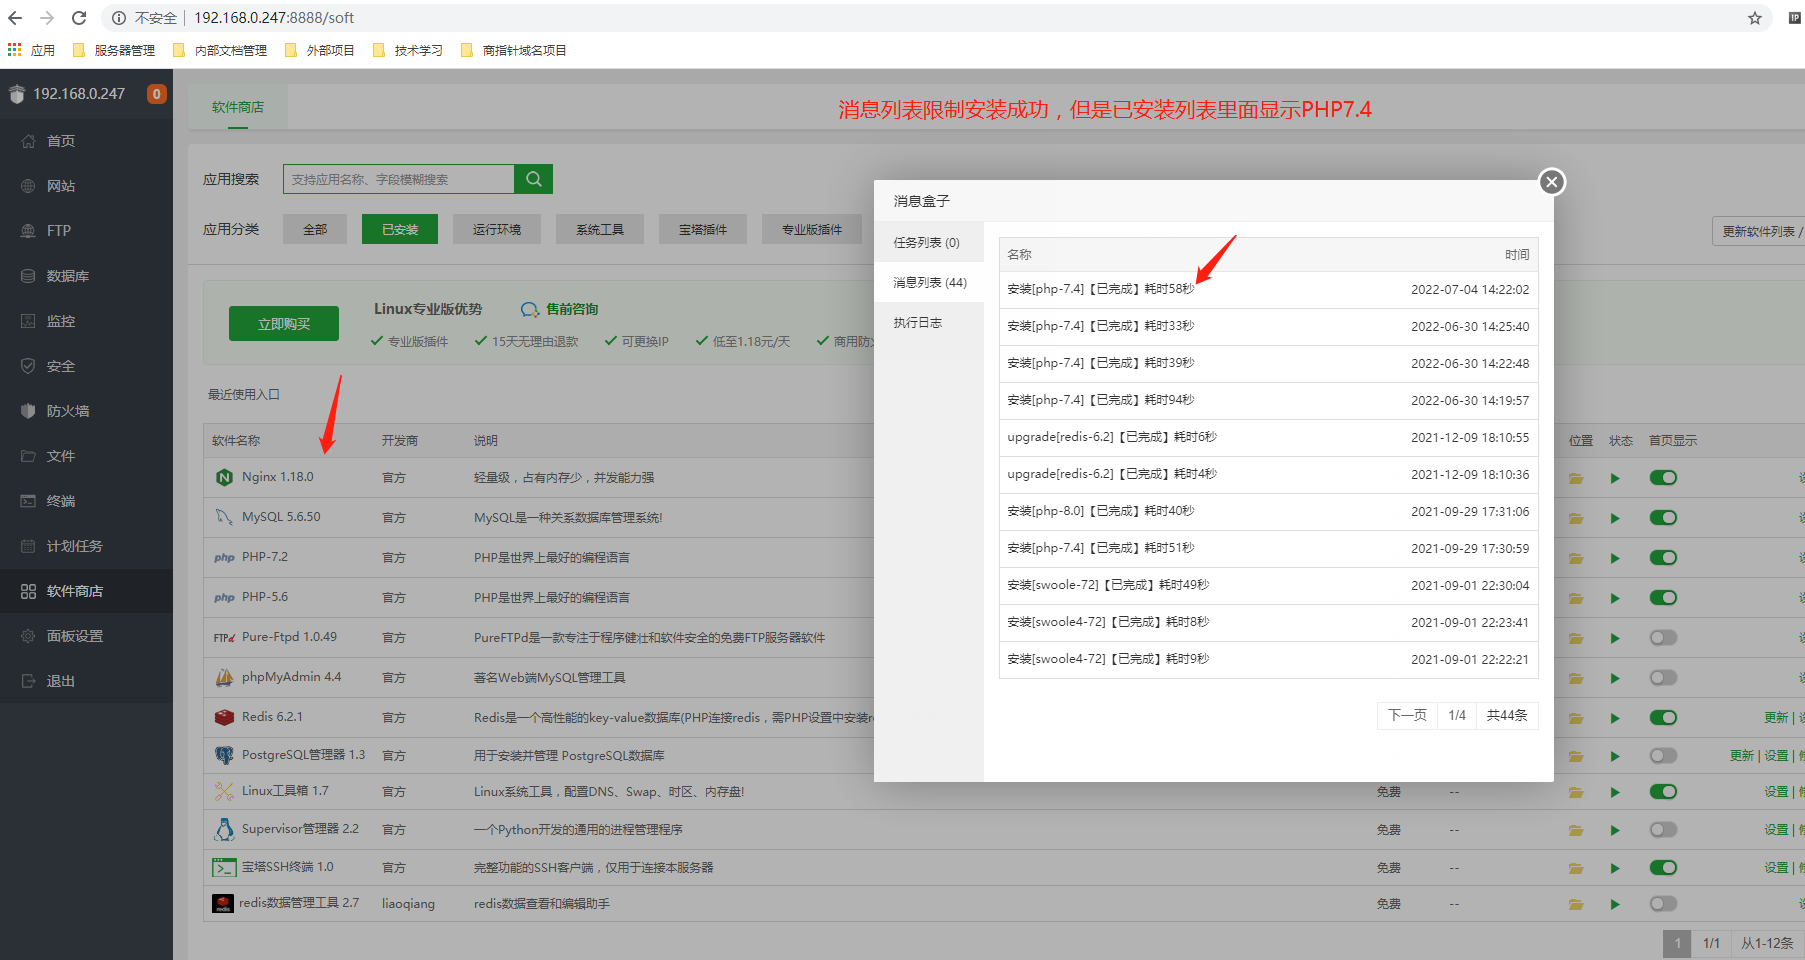Click the 退出 logout icon
1805x960 pixels.
[x=28, y=681]
